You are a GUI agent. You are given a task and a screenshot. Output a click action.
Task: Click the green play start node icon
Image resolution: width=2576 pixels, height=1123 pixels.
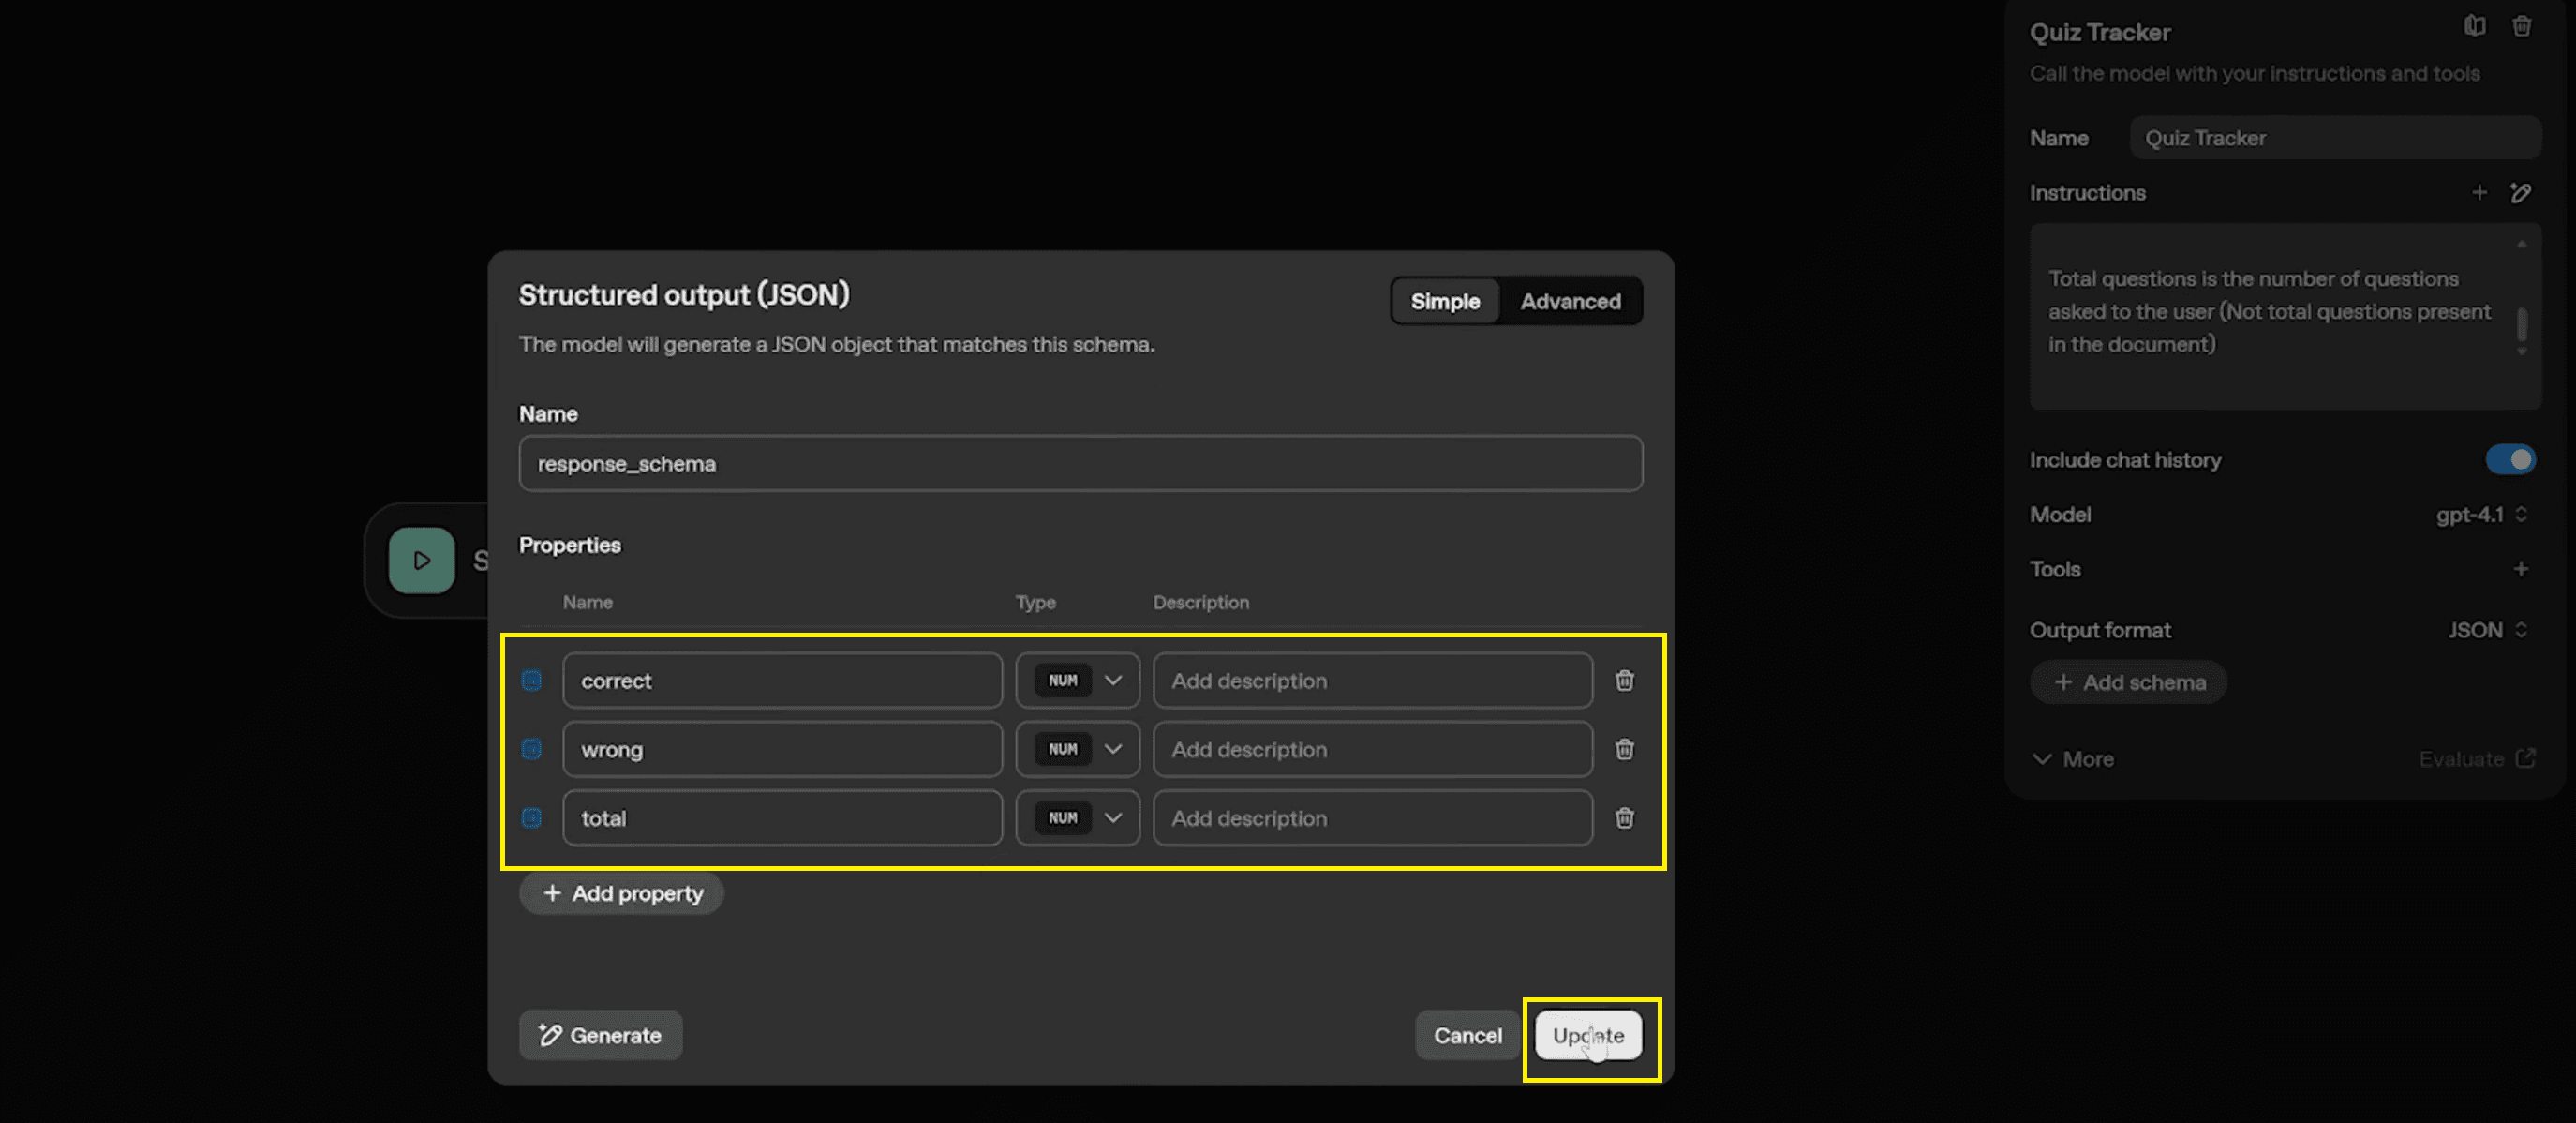(x=421, y=560)
